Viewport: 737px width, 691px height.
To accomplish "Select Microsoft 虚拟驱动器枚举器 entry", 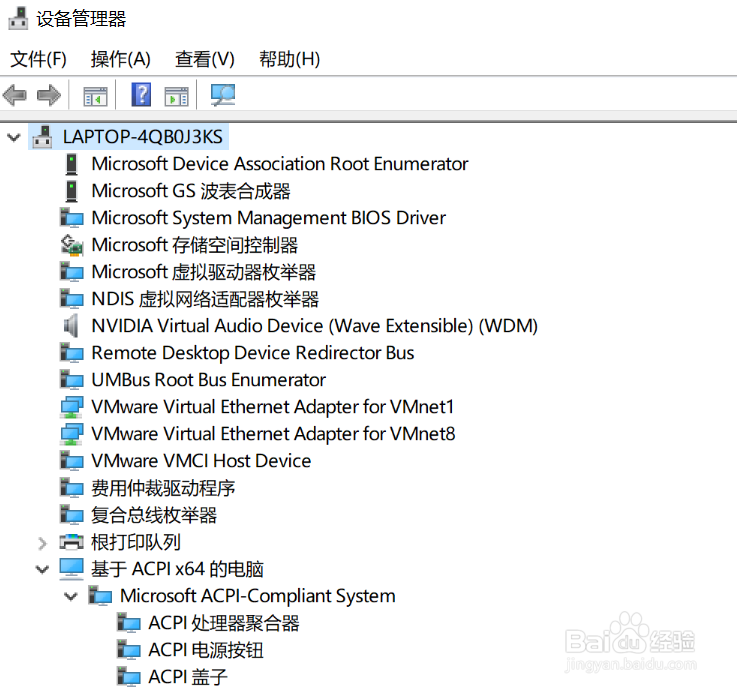I will coord(204,272).
